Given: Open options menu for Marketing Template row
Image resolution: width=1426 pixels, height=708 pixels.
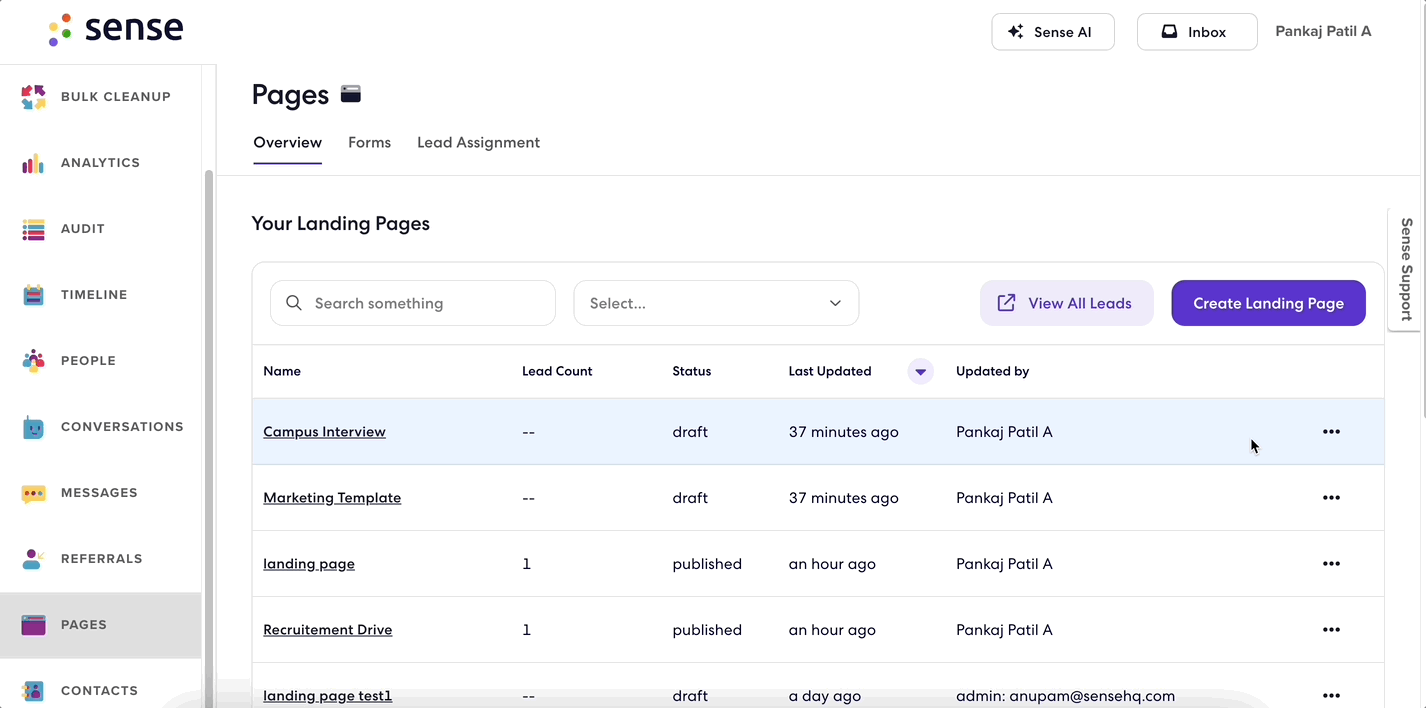Looking at the screenshot, I should (x=1331, y=498).
